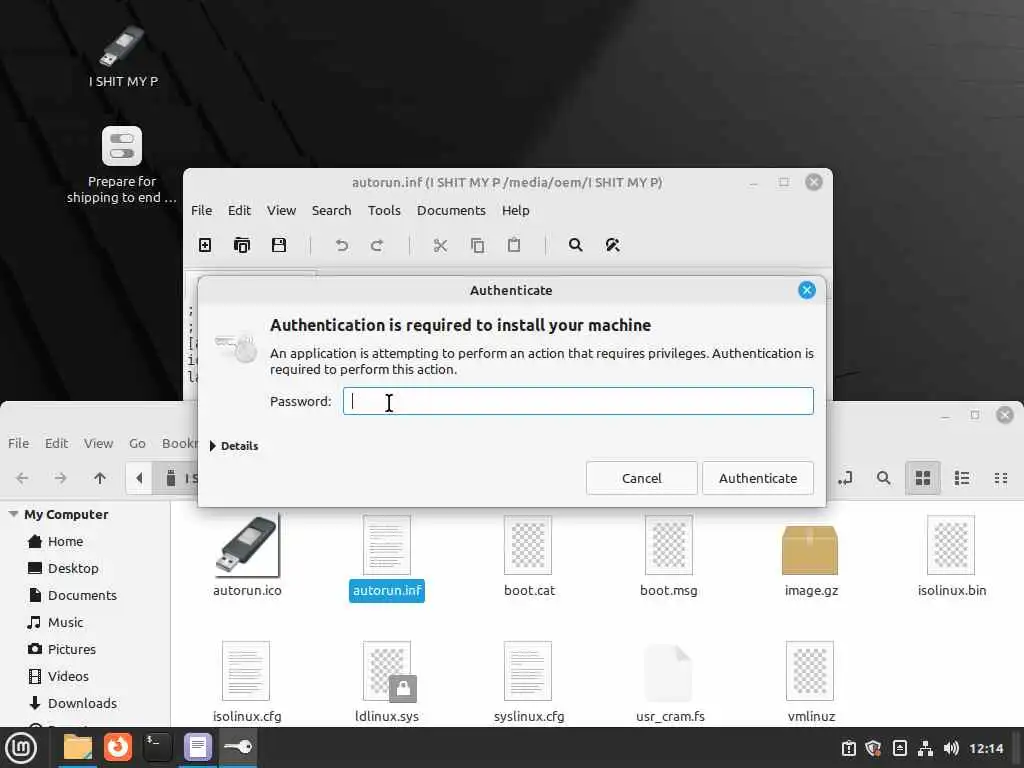Open the Go menu in file manager
Image resolution: width=1024 pixels, height=768 pixels.
(x=137, y=443)
